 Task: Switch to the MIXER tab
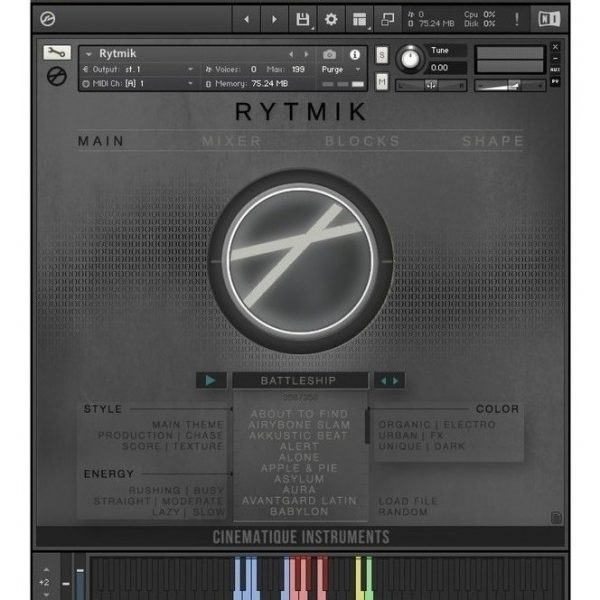pyautogui.click(x=232, y=141)
